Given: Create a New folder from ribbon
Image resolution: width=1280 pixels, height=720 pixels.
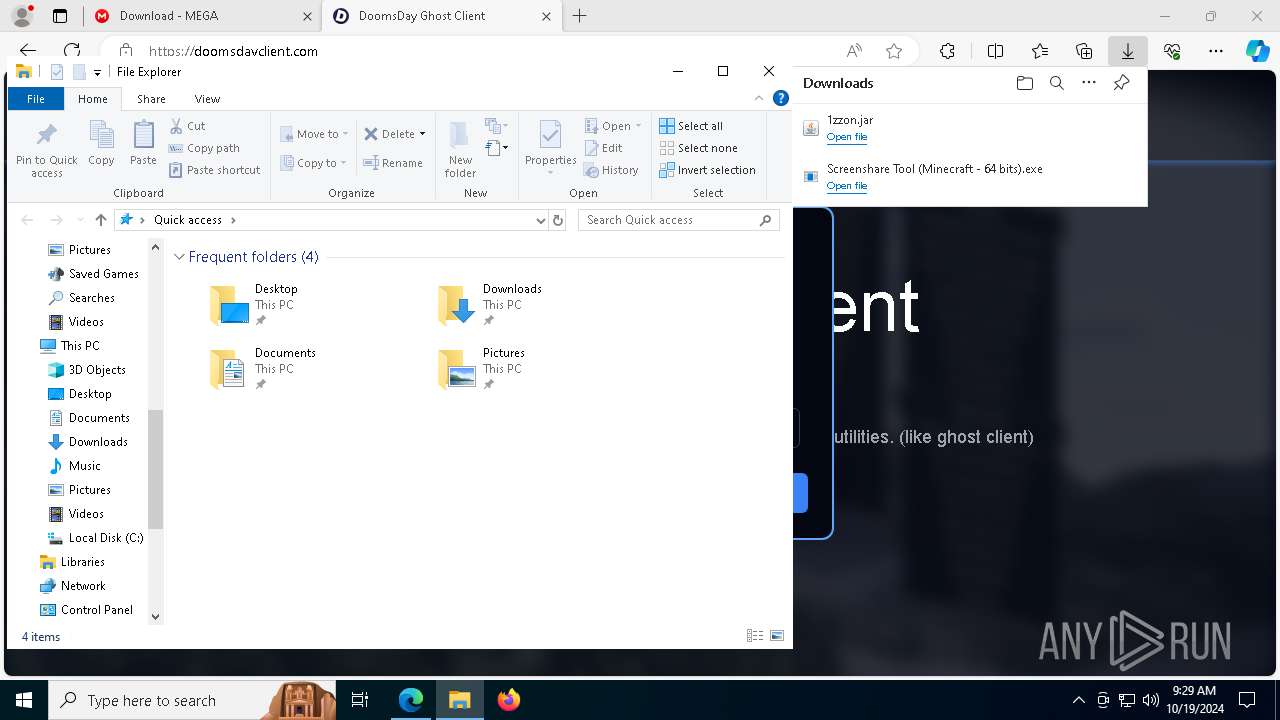Looking at the screenshot, I should [460, 150].
